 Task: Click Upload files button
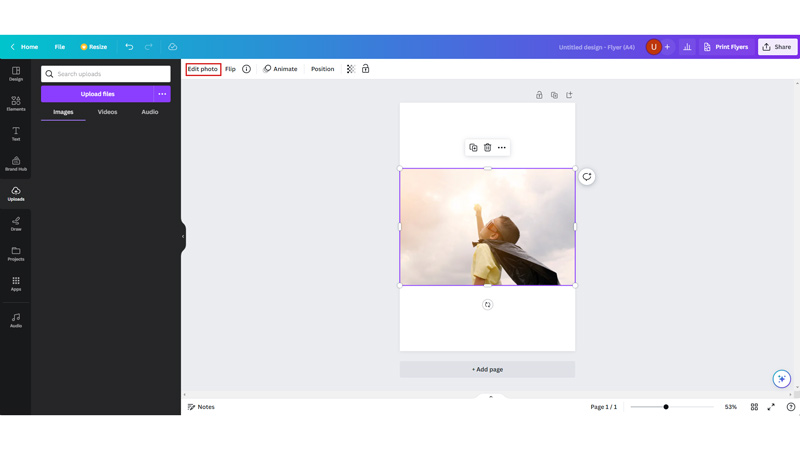click(x=97, y=94)
